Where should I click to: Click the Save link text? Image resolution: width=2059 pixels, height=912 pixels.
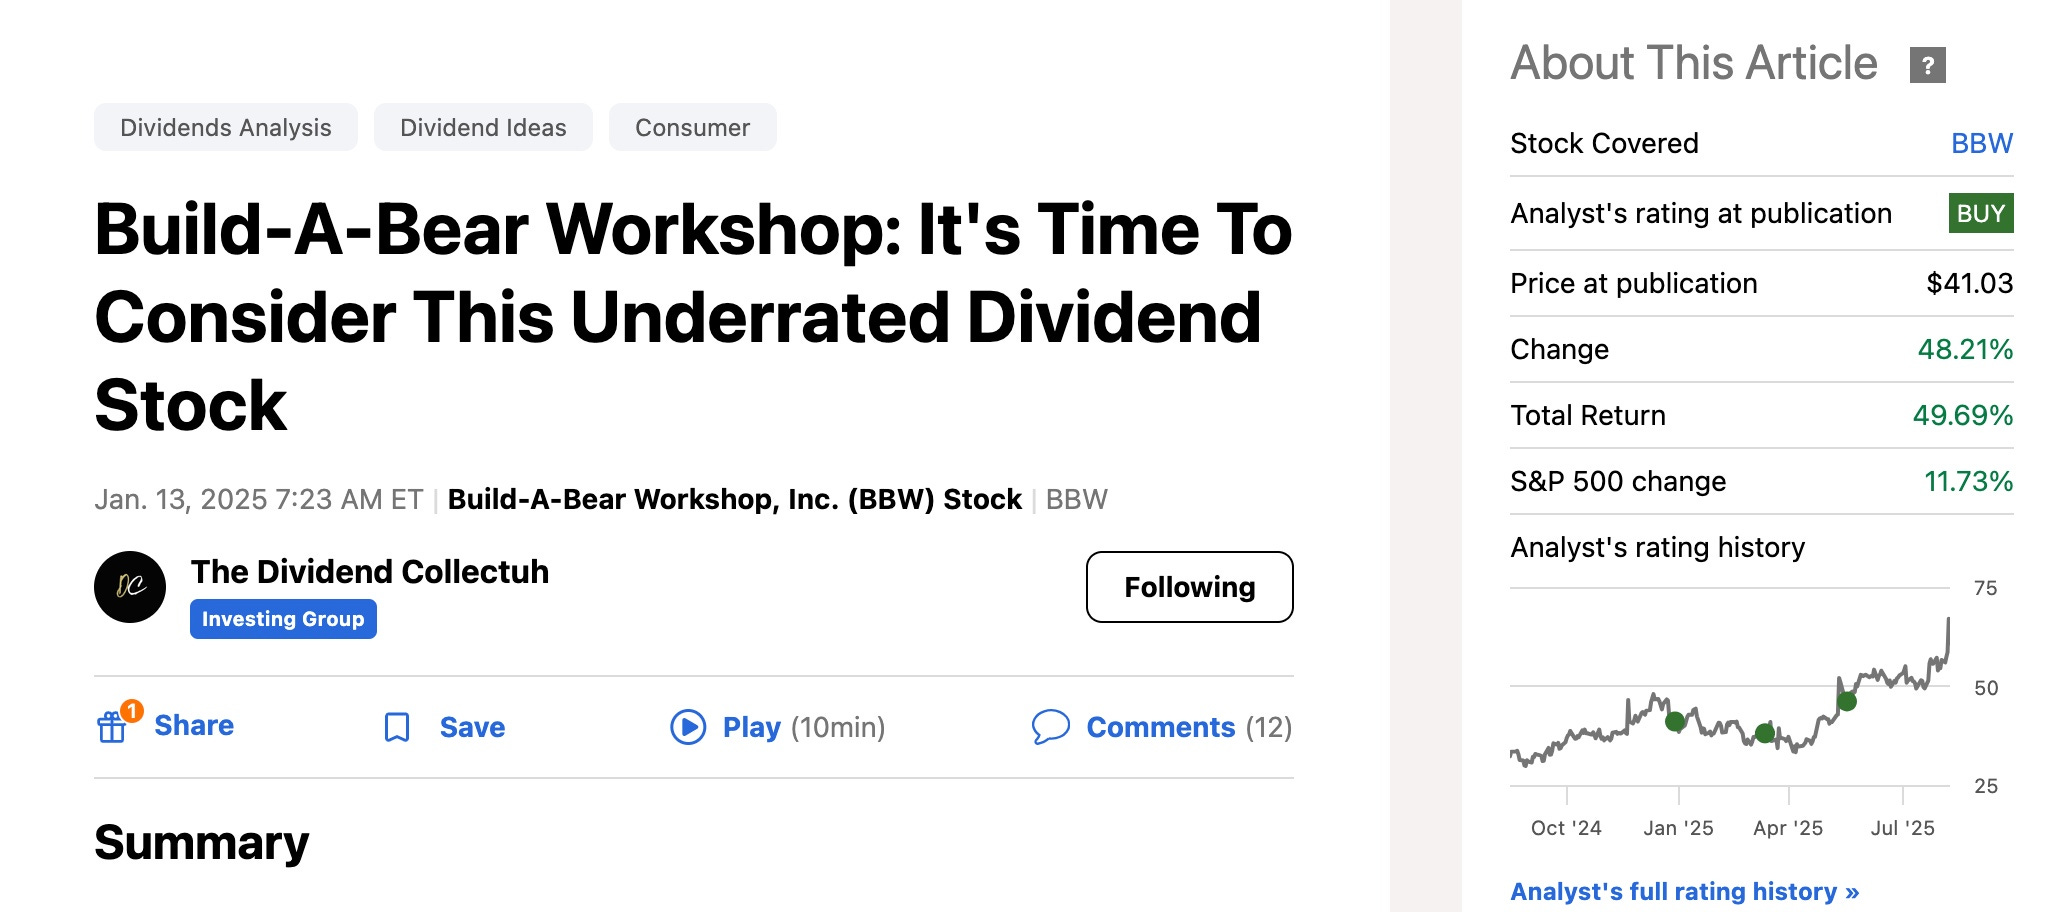pos(472,727)
